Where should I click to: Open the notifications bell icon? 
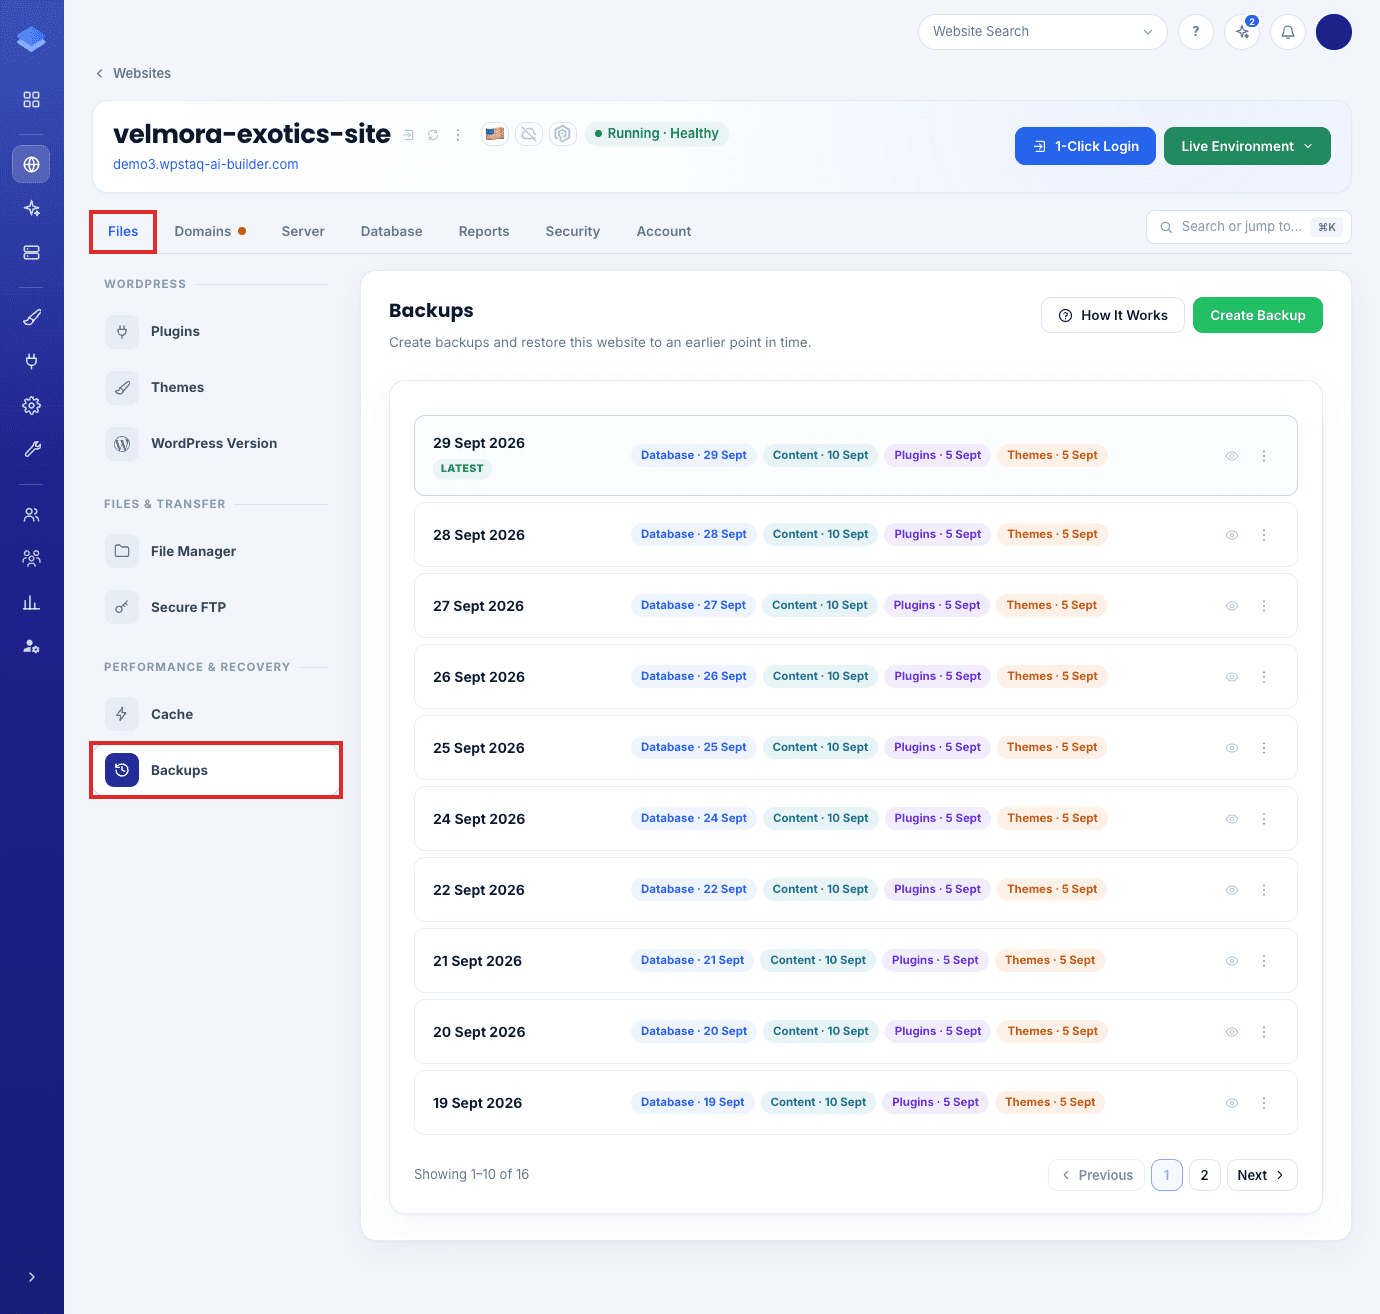pyautogui.click(x=1288, y=32)
